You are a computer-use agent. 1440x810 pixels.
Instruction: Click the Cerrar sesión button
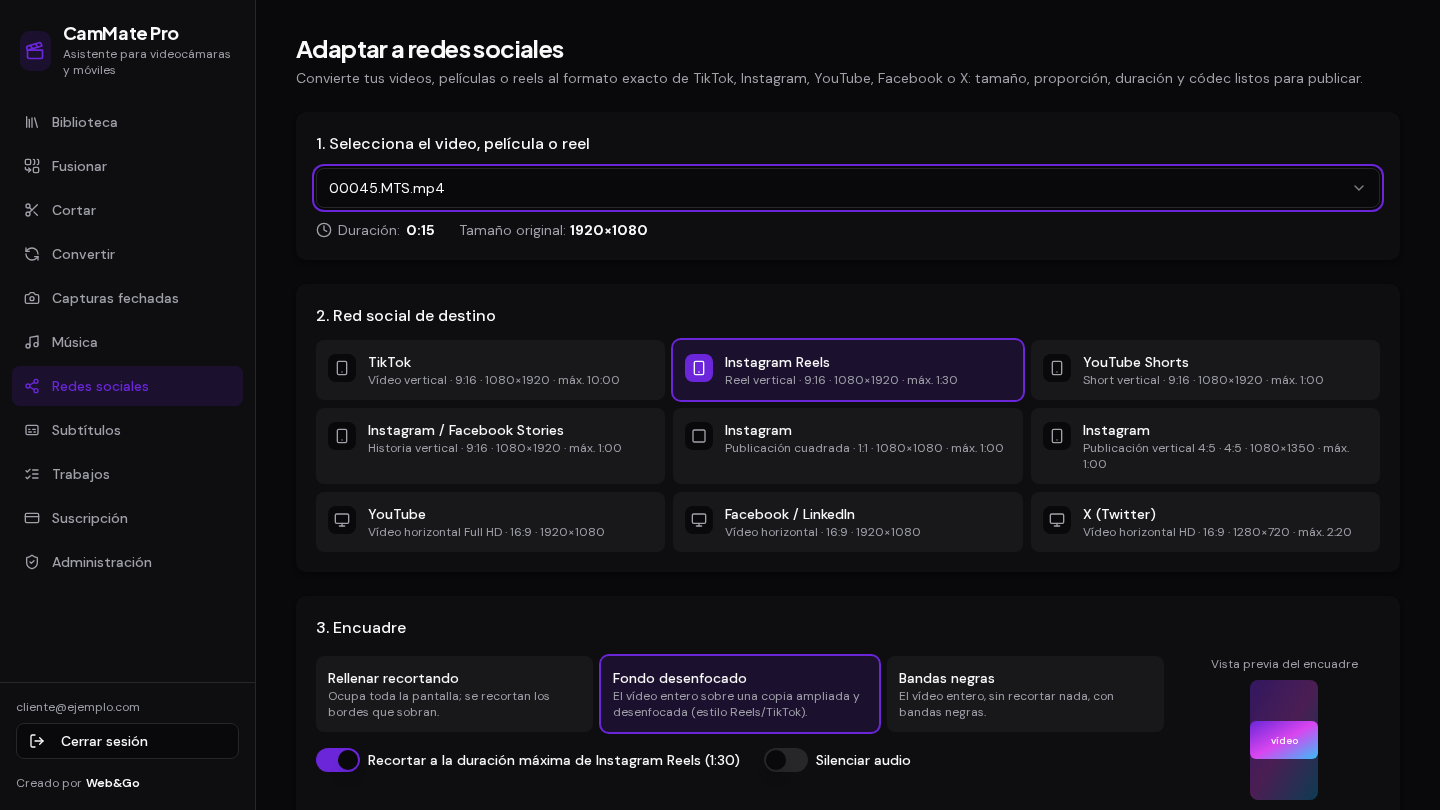coord(127,741)
